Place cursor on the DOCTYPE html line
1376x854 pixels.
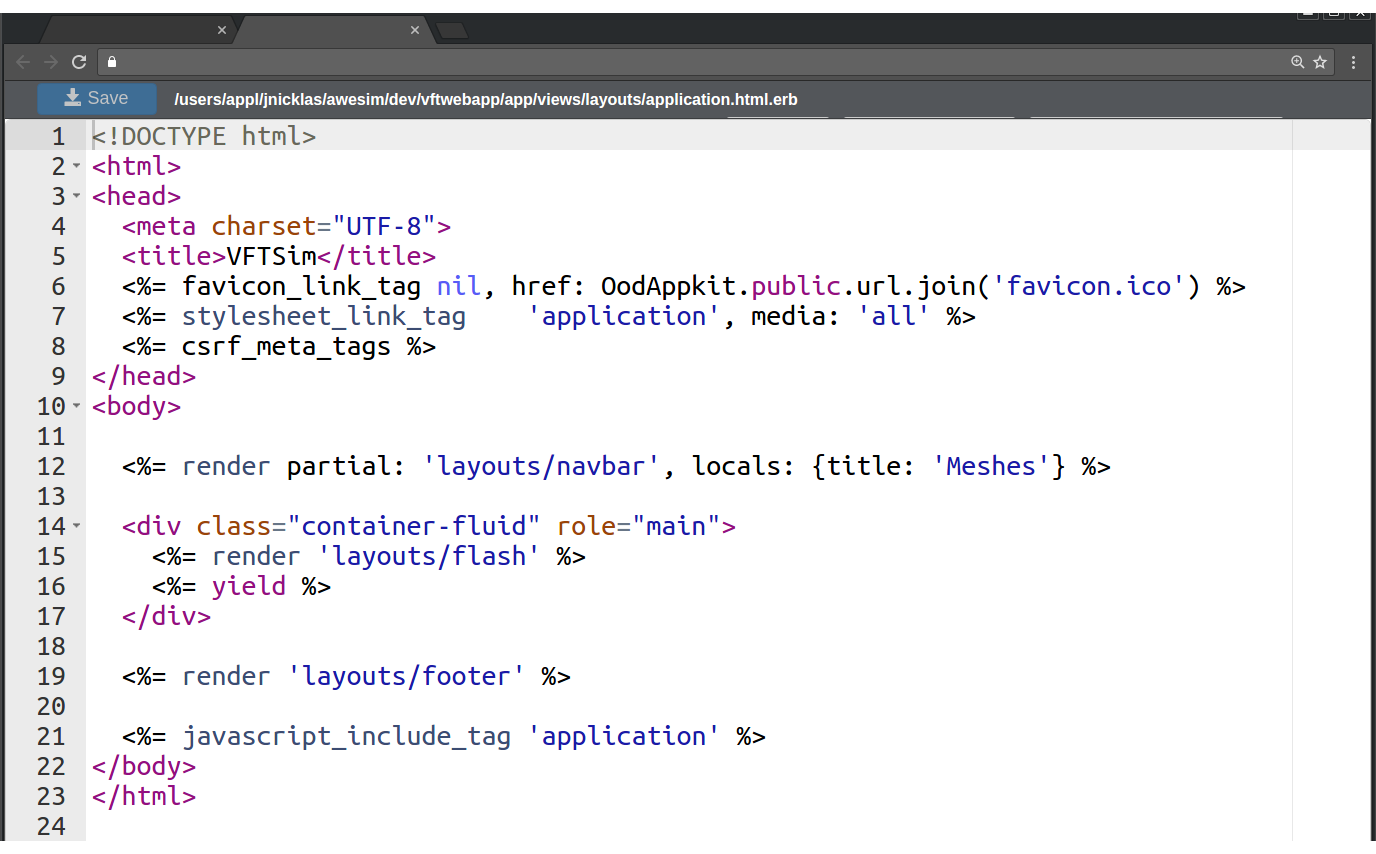click(204, 136)
